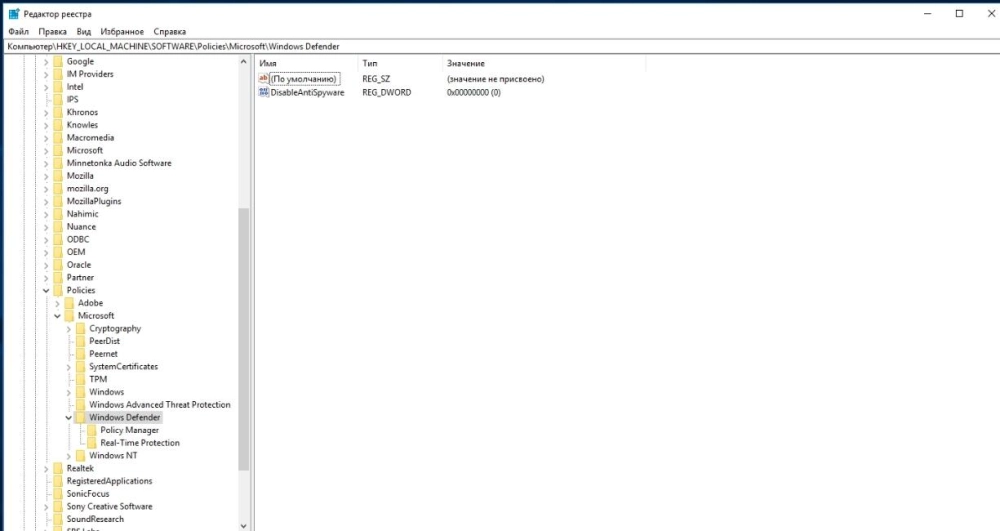Click the IM Providers folder icon
Screen dimensions: 1000x531
pyautogui.click(x=58, y=74)
